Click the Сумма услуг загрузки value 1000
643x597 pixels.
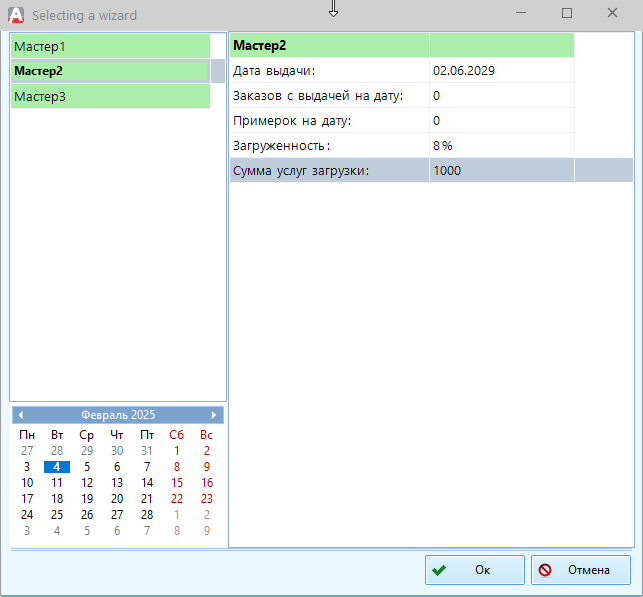click(x=447, y=171)
